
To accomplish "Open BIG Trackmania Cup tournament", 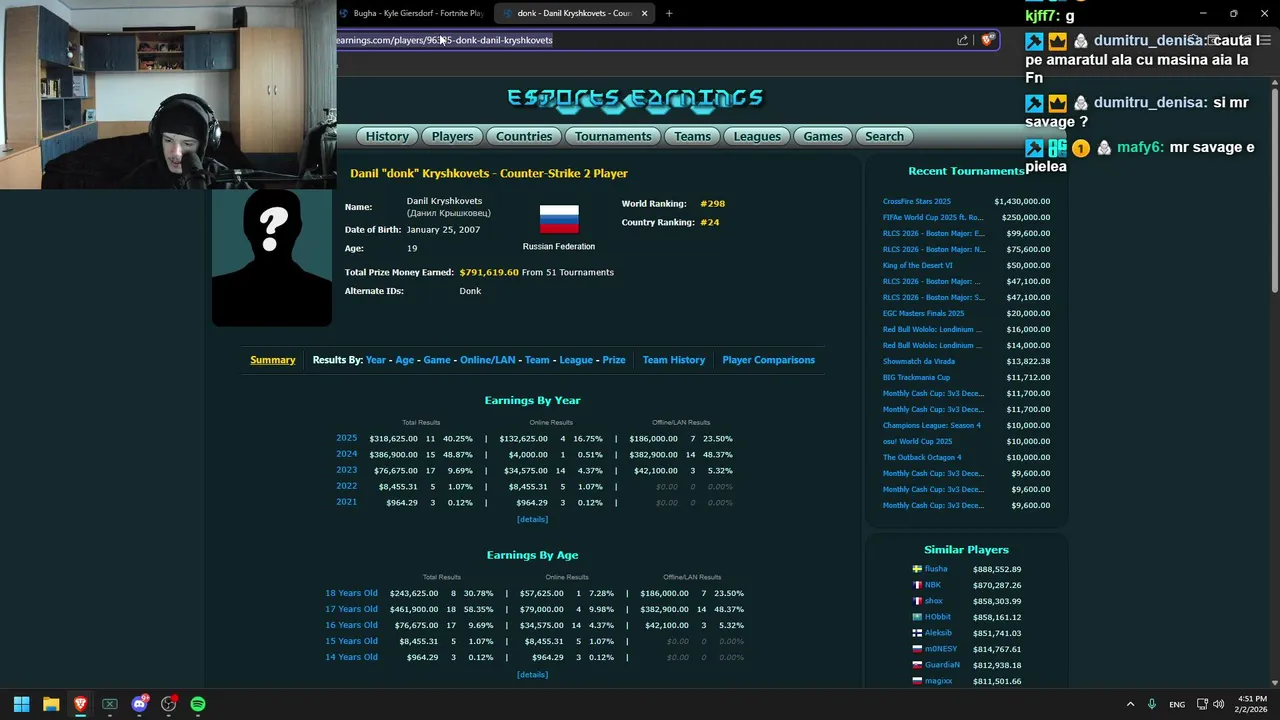I will tap(916, 377).
